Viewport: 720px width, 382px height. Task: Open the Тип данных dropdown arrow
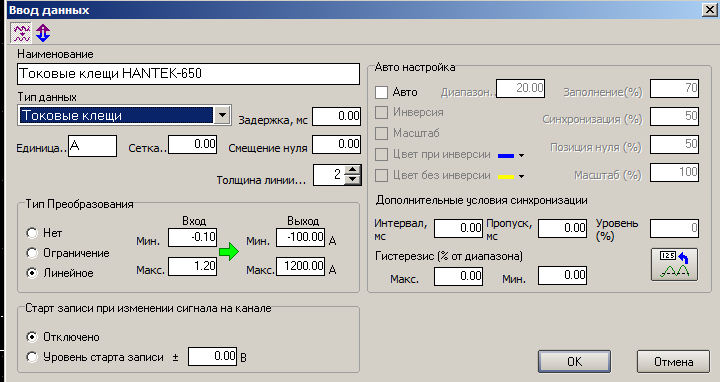[222, 115]
